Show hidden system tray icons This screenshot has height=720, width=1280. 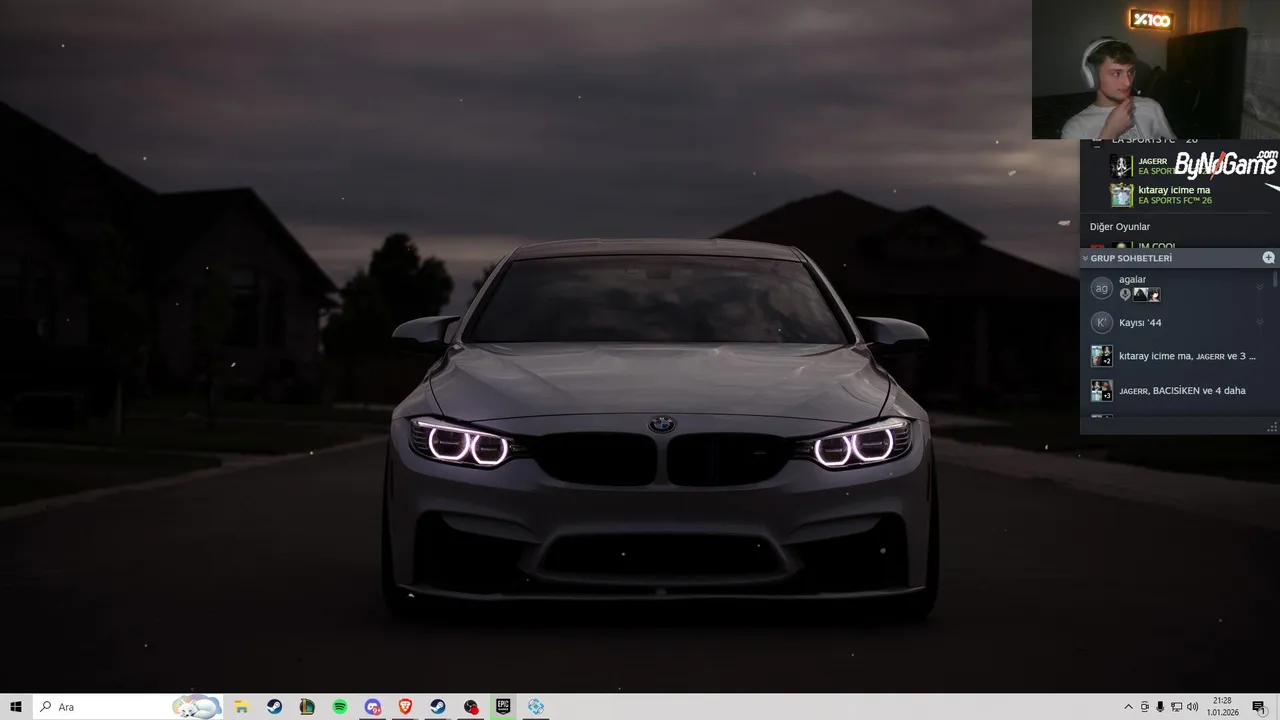1129,707
